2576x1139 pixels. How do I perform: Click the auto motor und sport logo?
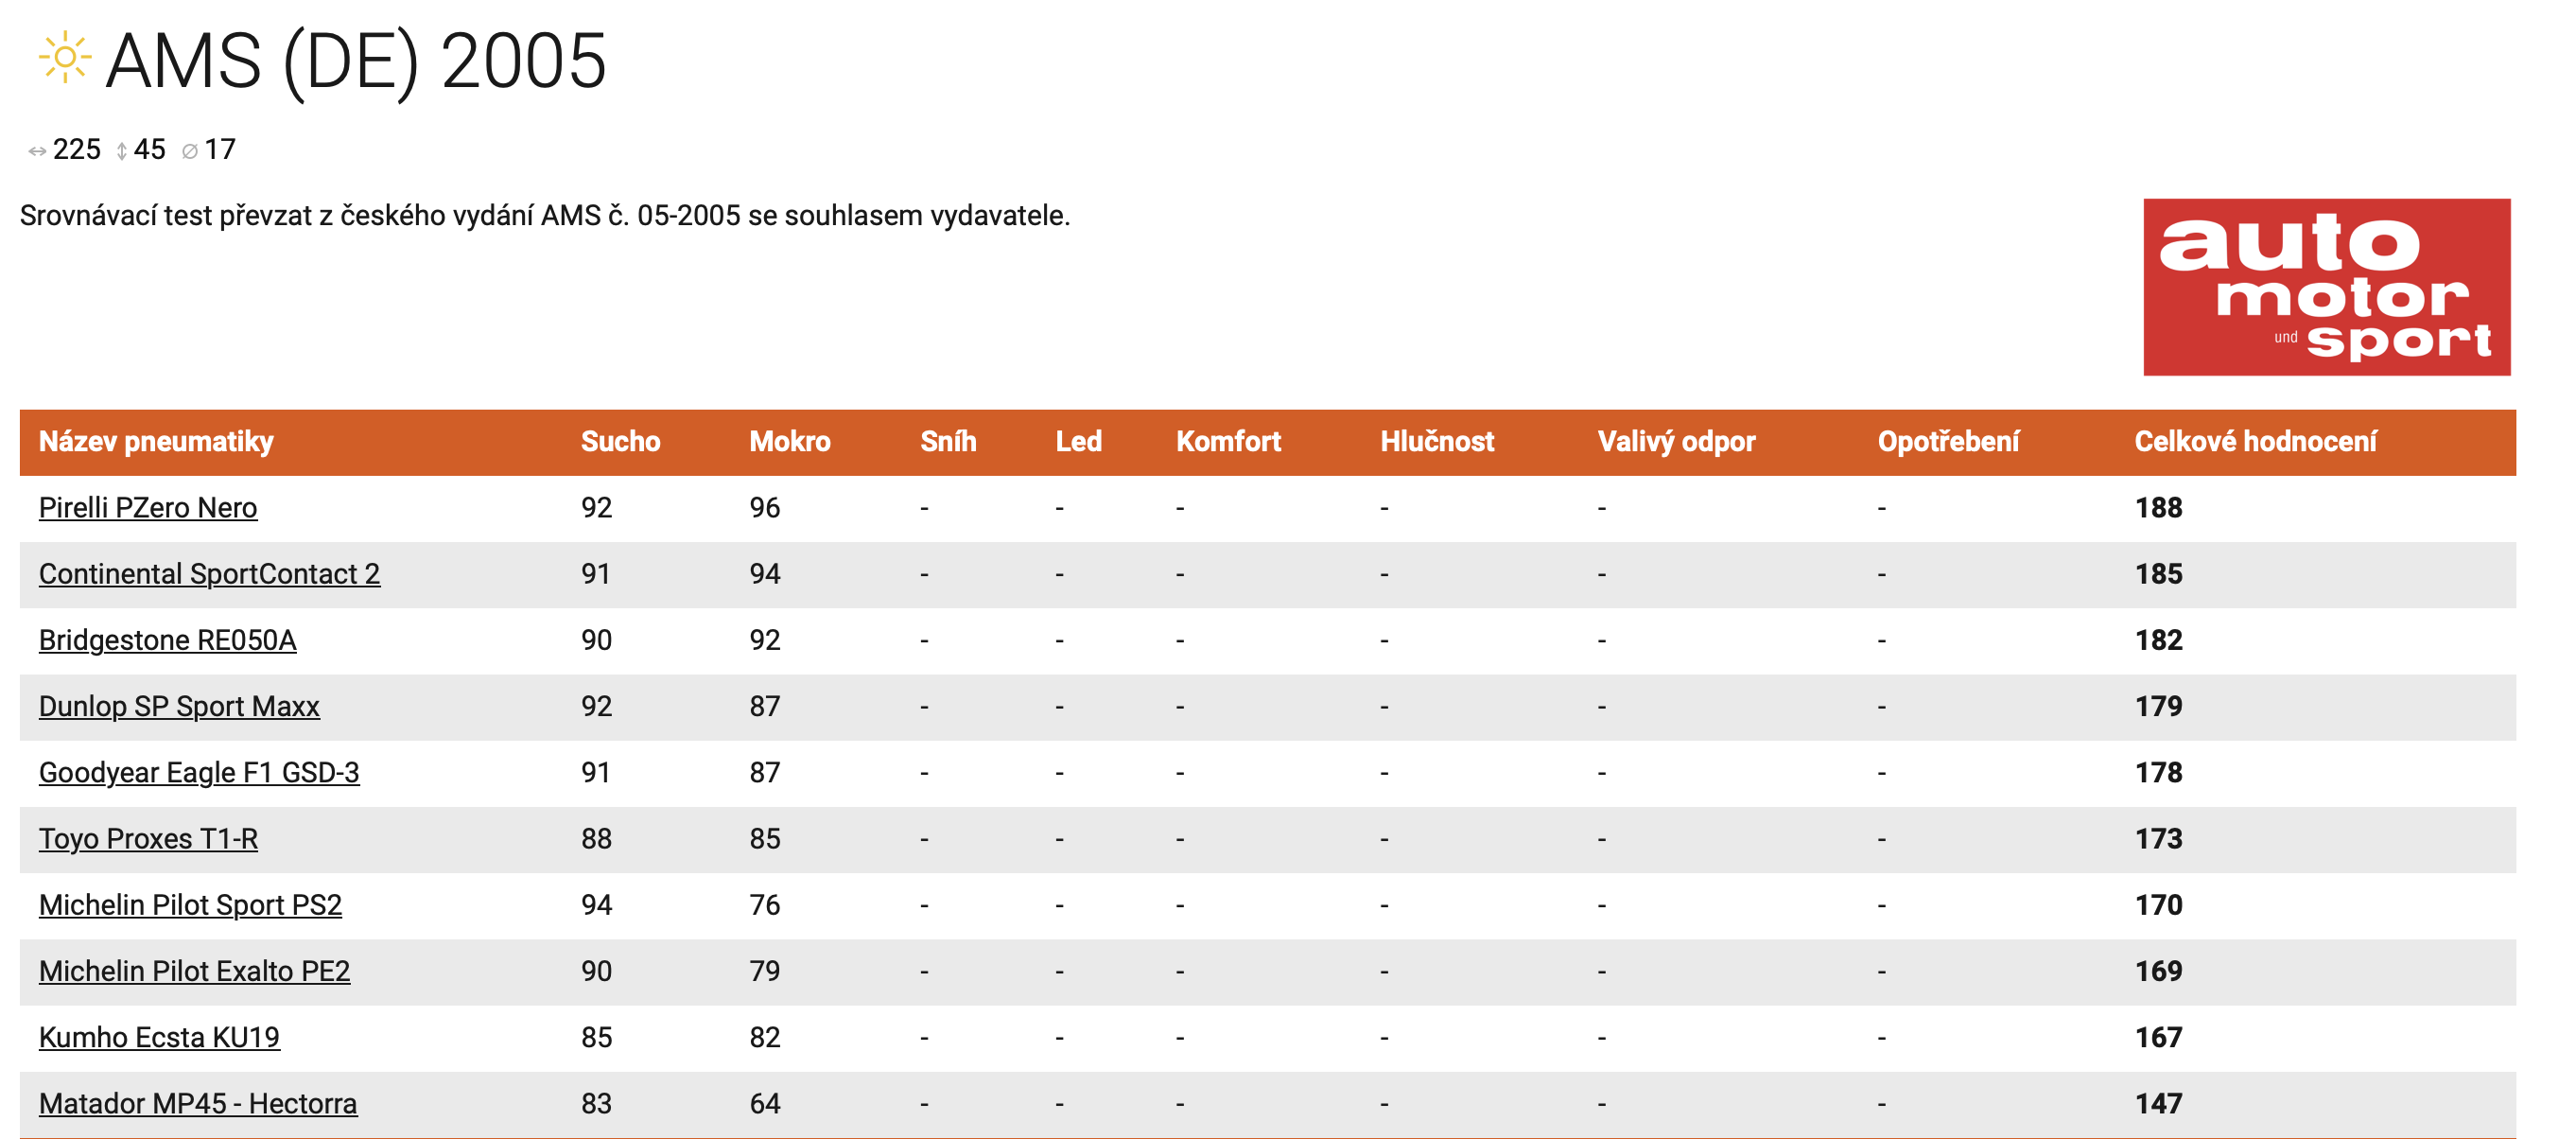point(2325,287)
